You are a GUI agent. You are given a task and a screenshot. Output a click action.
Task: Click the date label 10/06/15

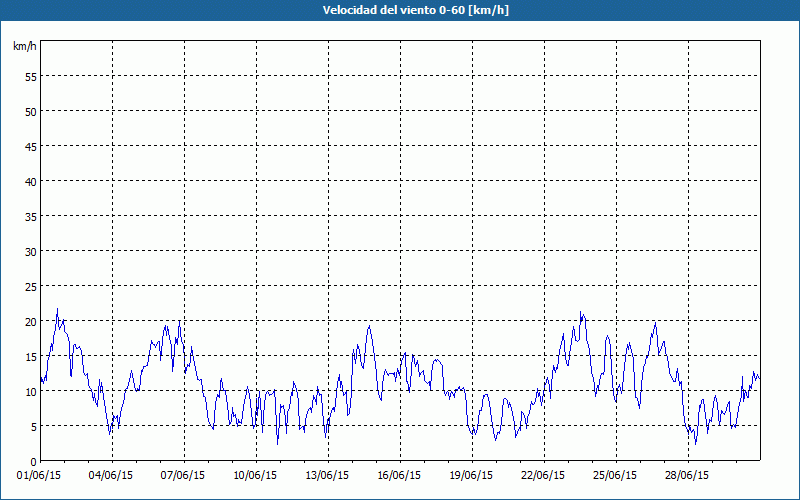(x=255, y=476)
